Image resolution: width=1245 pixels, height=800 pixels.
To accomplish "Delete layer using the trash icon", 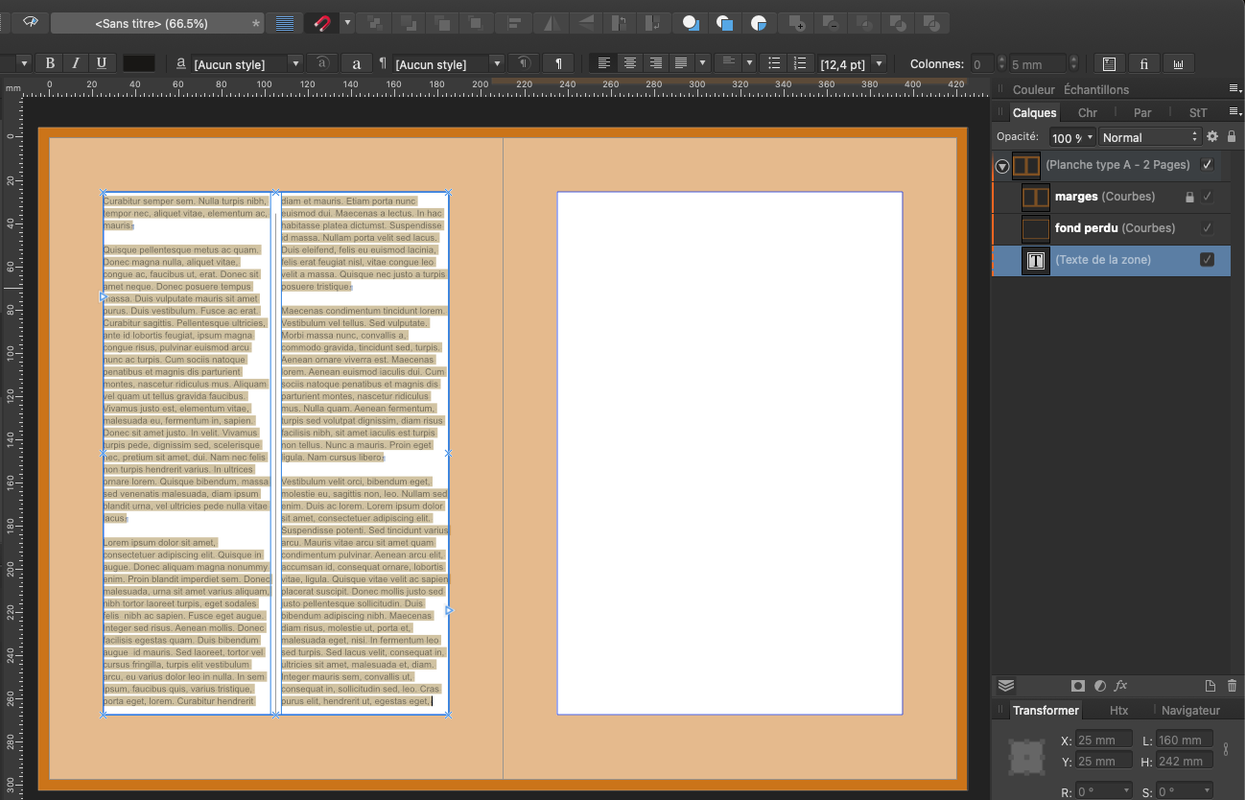I will pyautogui.click(x=1232, y=686).
